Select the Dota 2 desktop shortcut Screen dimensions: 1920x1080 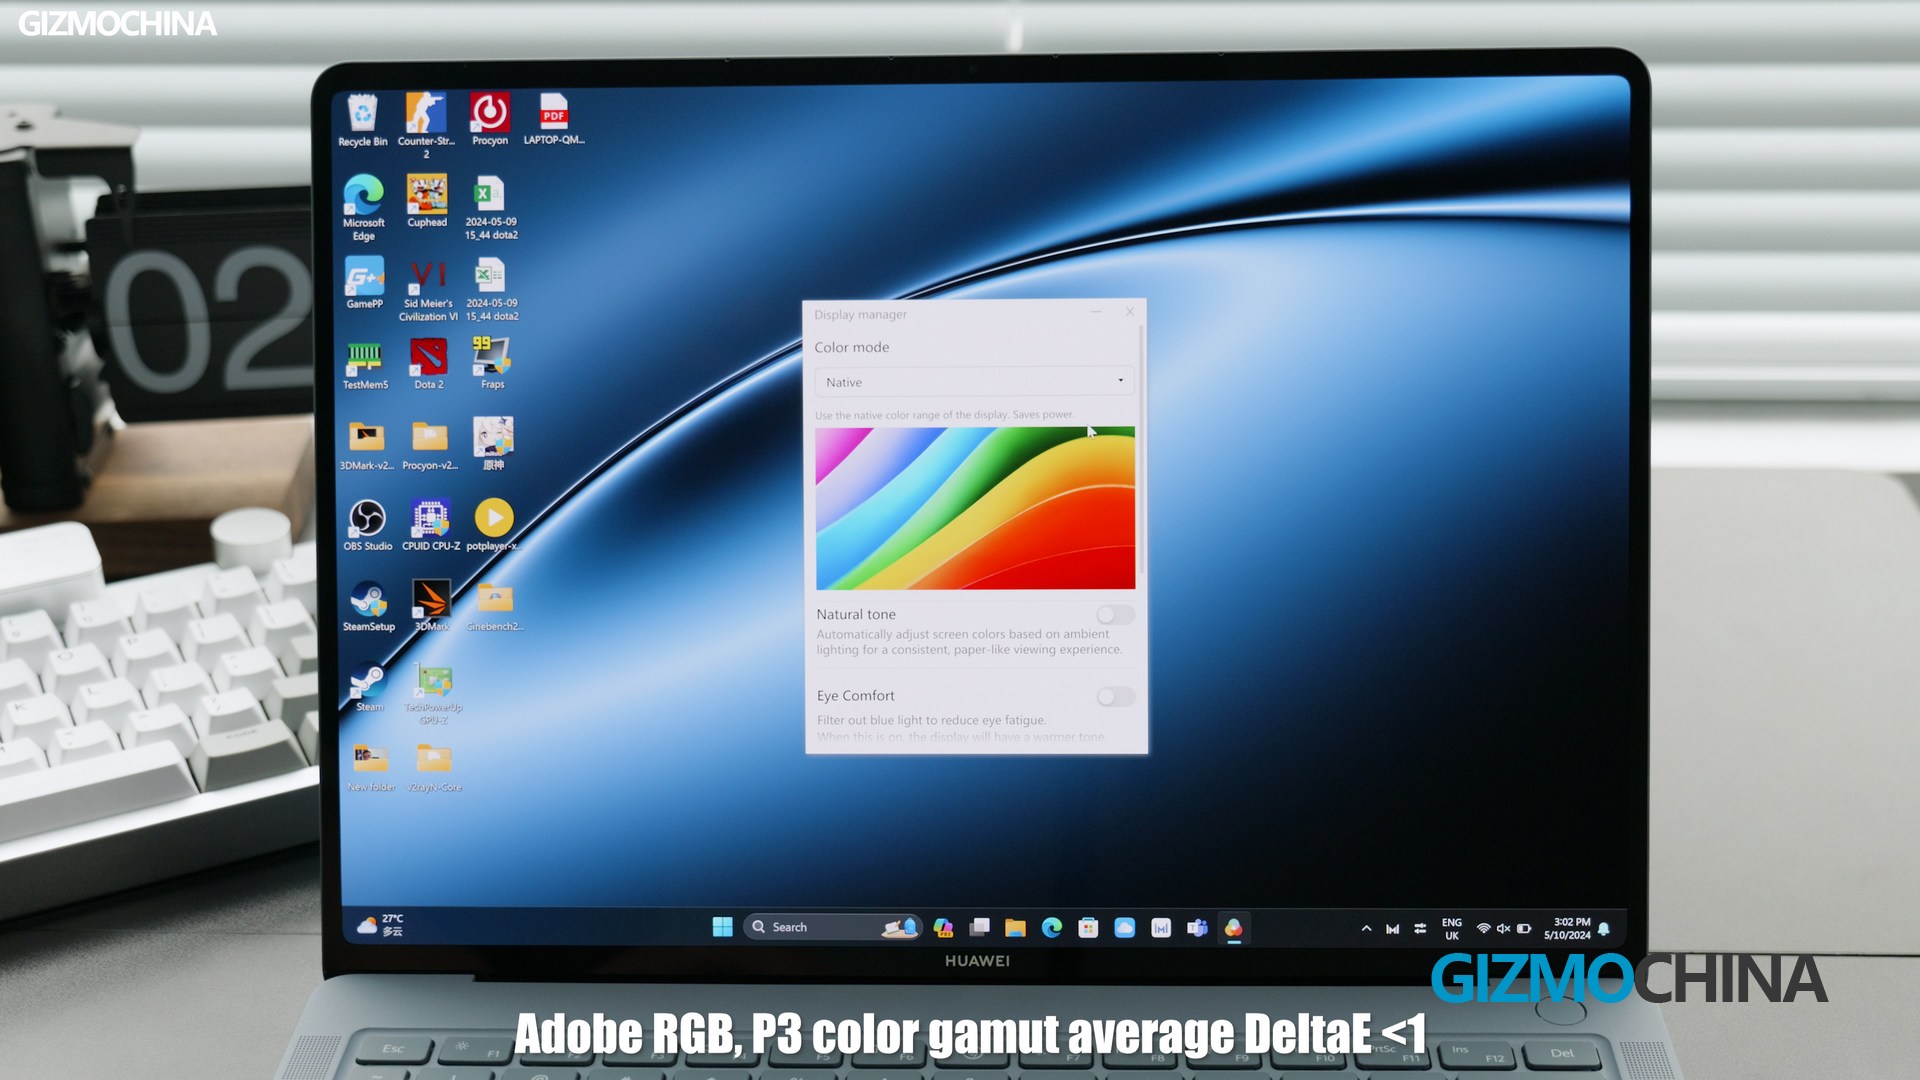[428, 364]
